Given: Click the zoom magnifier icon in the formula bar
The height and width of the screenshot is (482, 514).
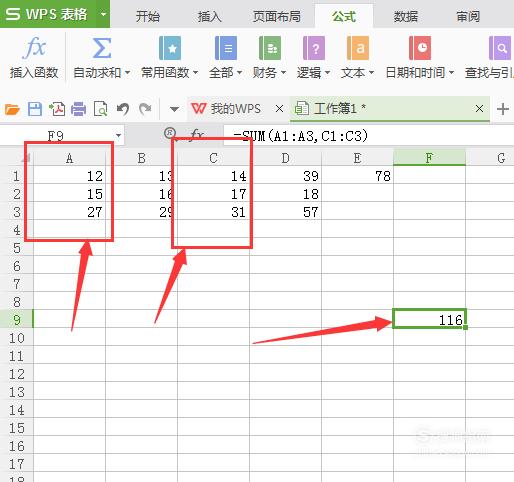Looking at the screenshot, I should [170, 133].
